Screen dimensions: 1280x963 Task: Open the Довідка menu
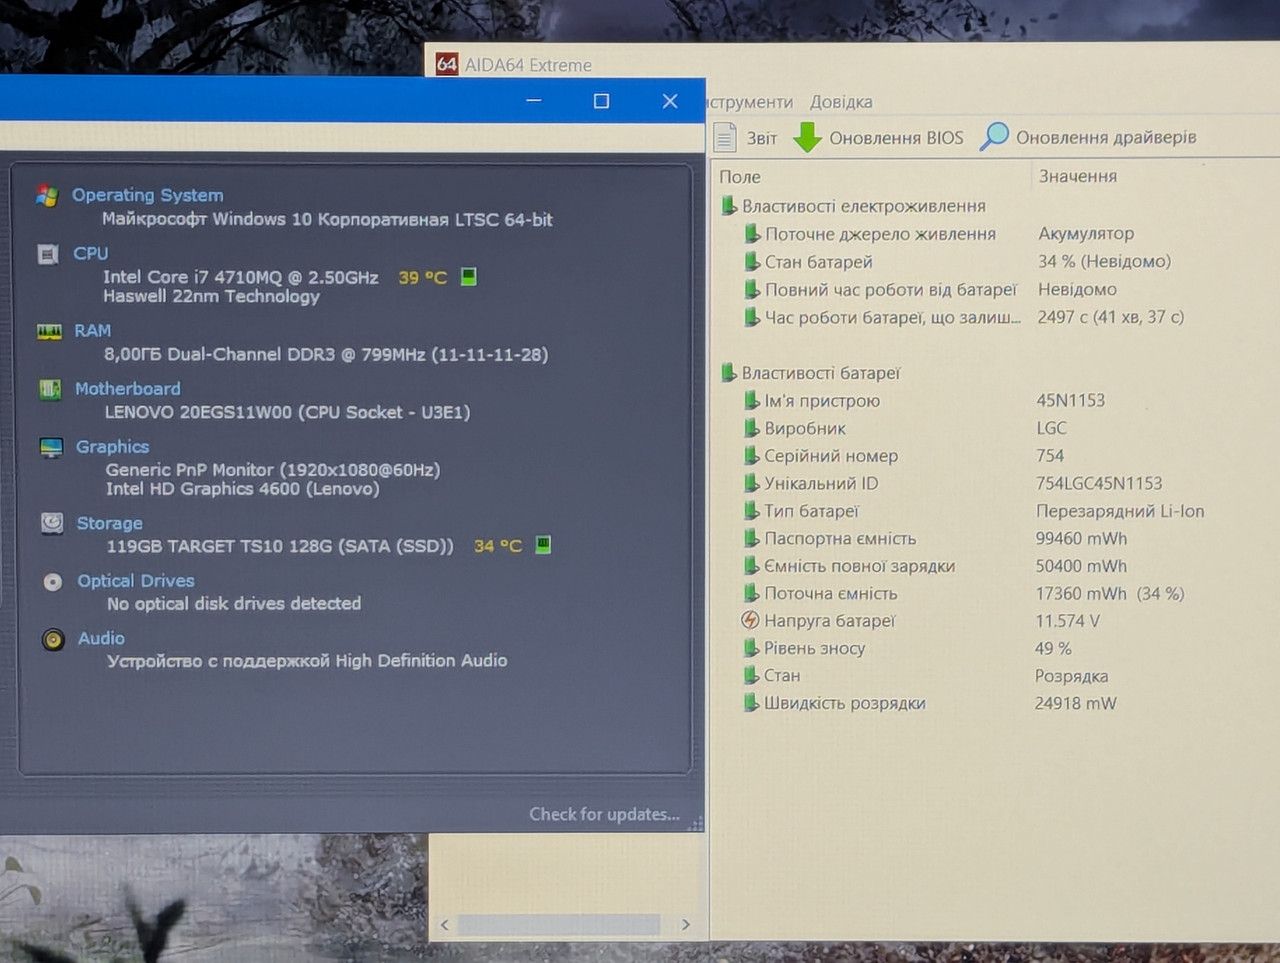[841, 102]
